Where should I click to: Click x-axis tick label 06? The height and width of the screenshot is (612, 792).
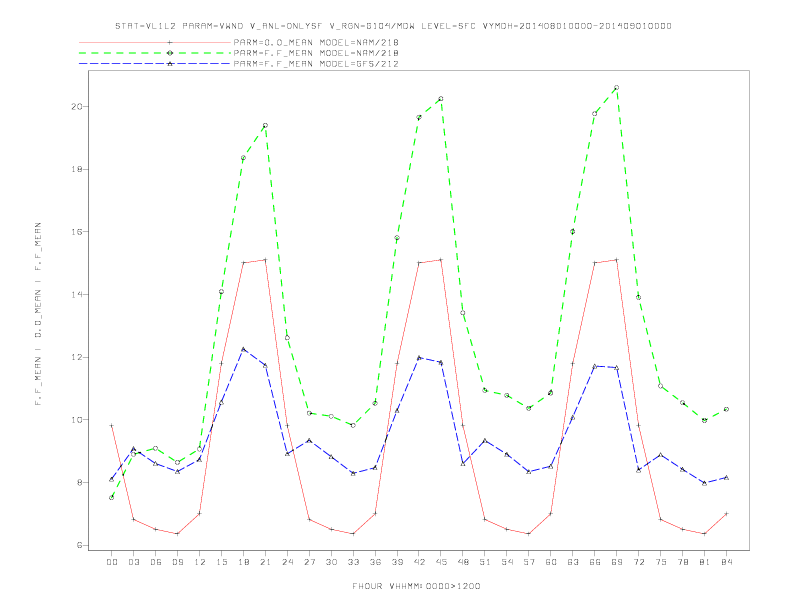[x=156, y=562]
